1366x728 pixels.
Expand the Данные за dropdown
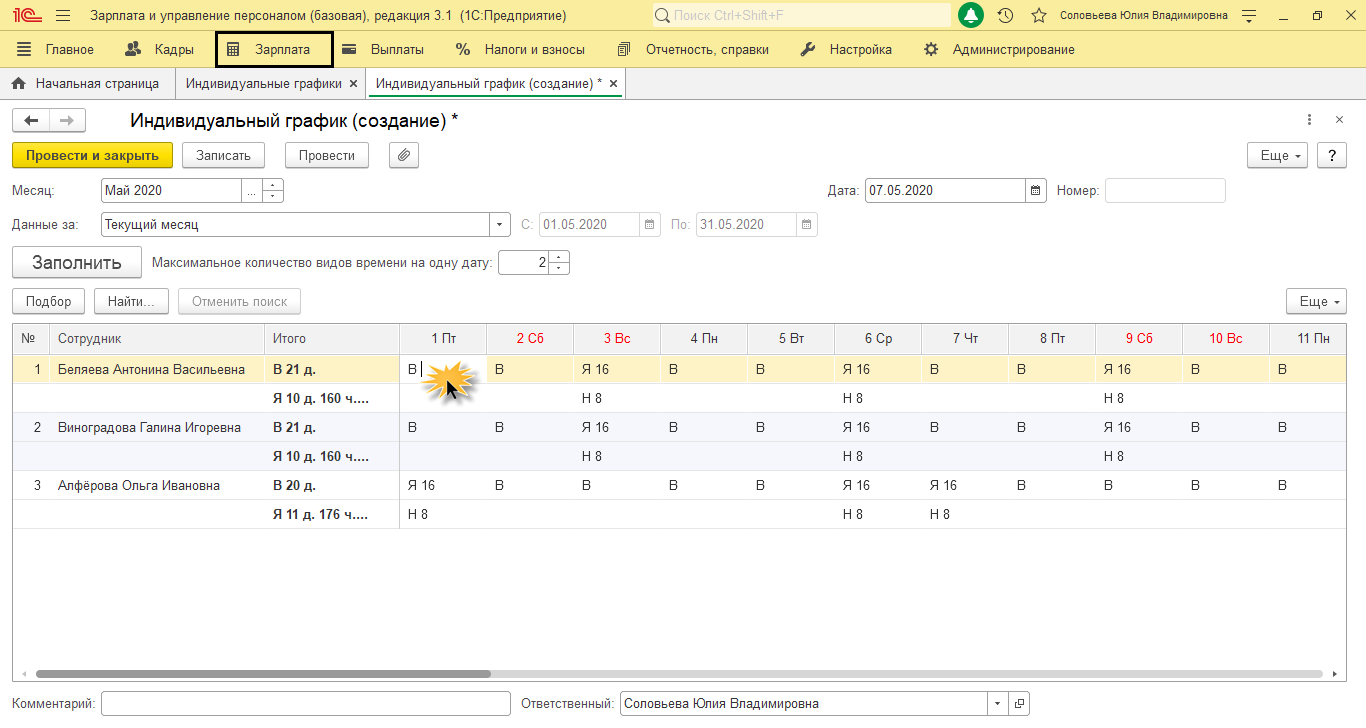click(x=500, y=224)
